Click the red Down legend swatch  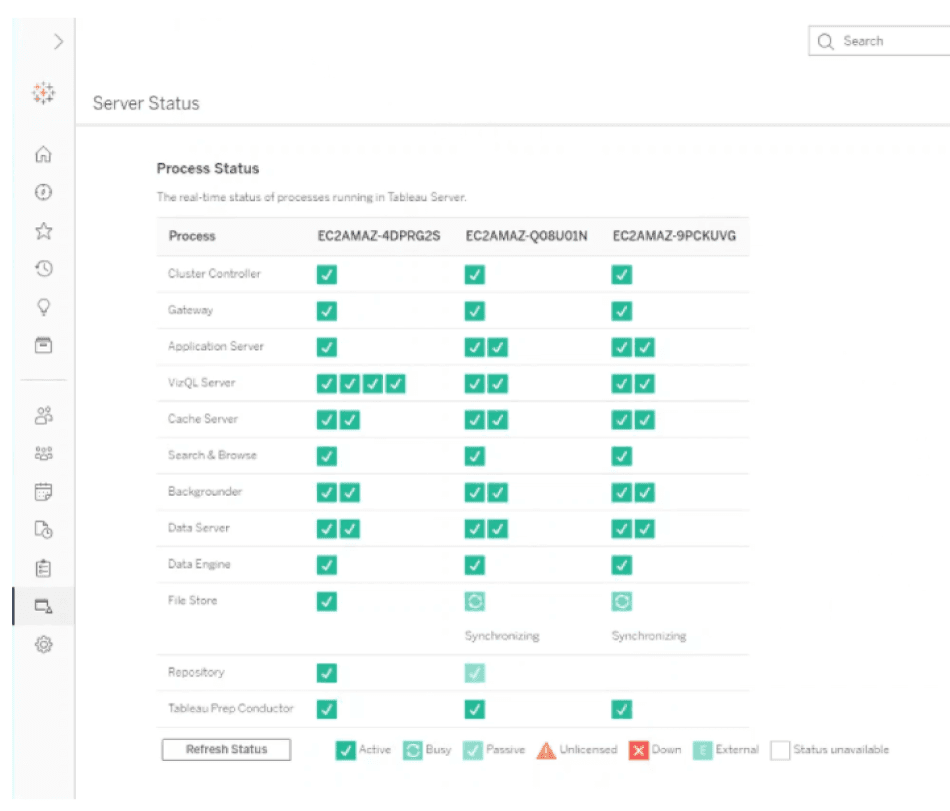point(638,750)
